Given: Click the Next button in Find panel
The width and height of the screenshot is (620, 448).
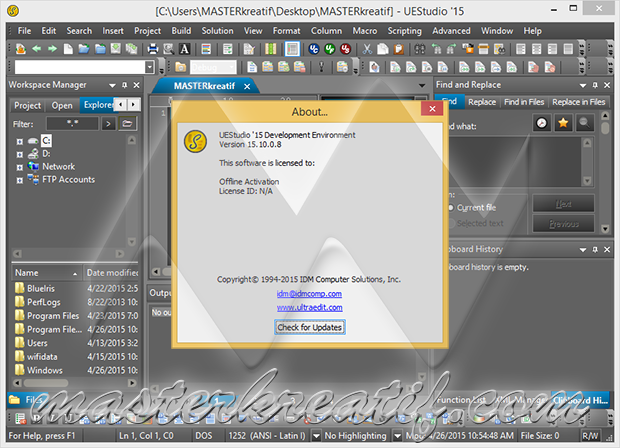Looking at the screenshot, I should [563, 204].
